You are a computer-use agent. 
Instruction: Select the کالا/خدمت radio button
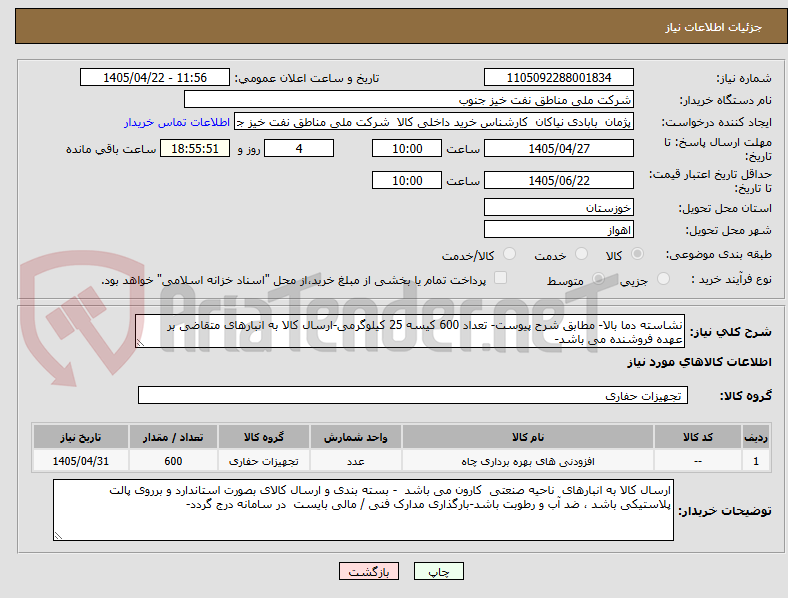click(x=509, y=254)
